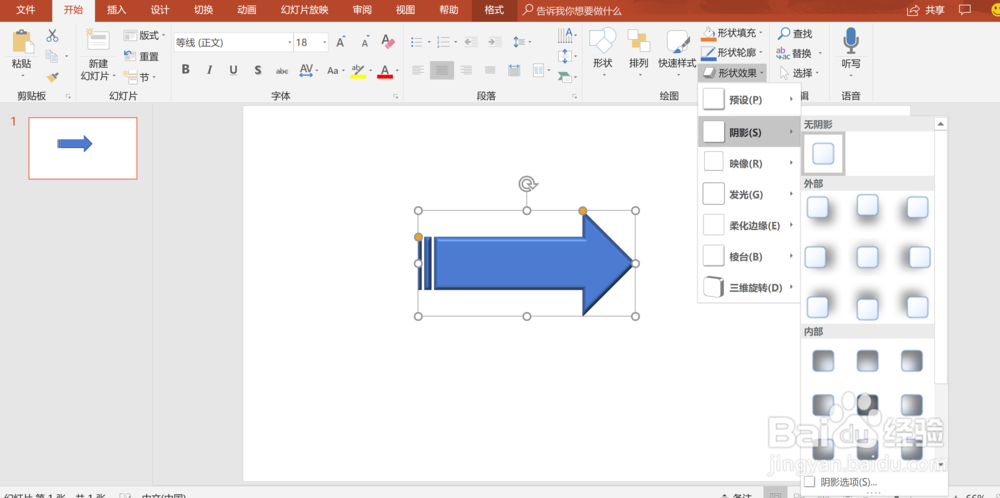
Task: Click the Tell me search box
Action: click(571, 10)
